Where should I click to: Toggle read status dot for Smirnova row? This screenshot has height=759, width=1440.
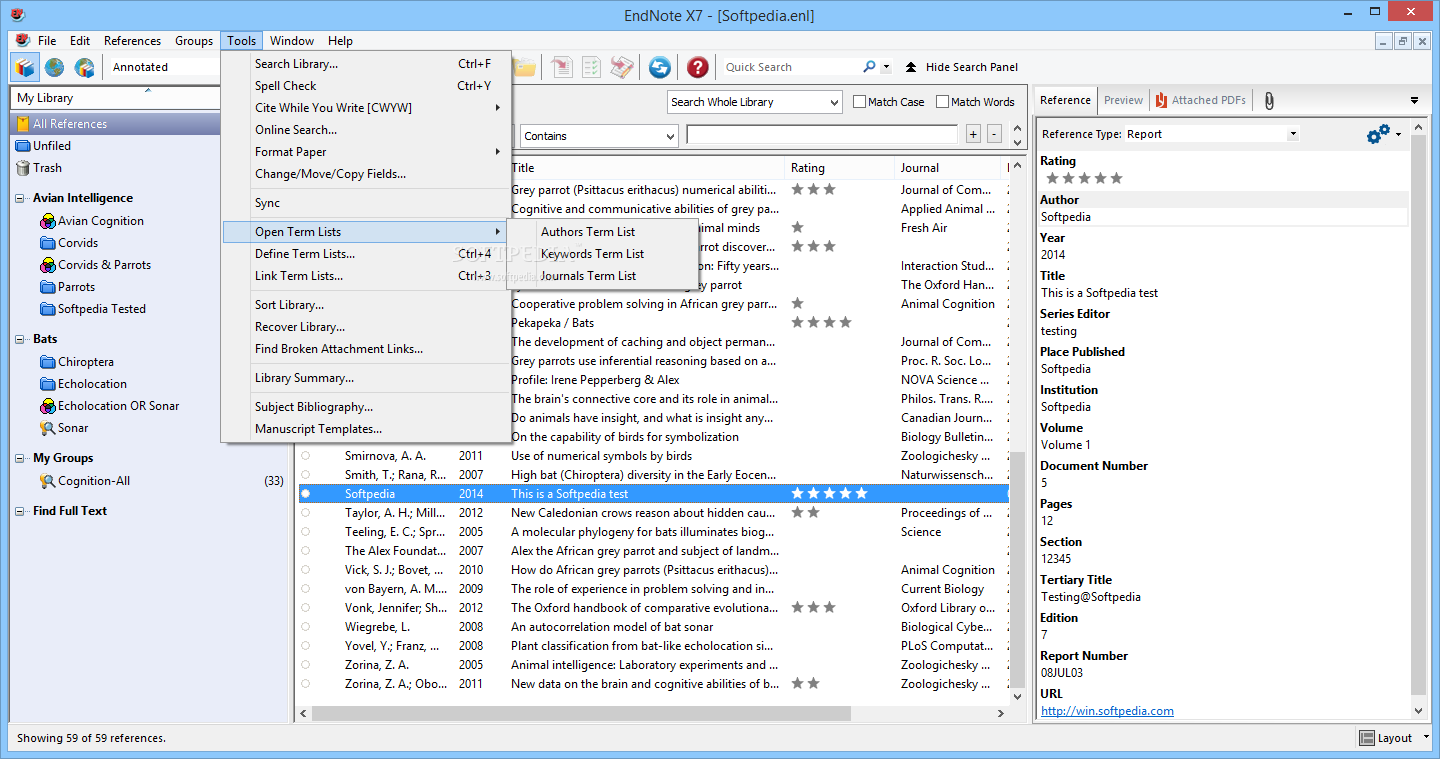(x=306, y=456)
